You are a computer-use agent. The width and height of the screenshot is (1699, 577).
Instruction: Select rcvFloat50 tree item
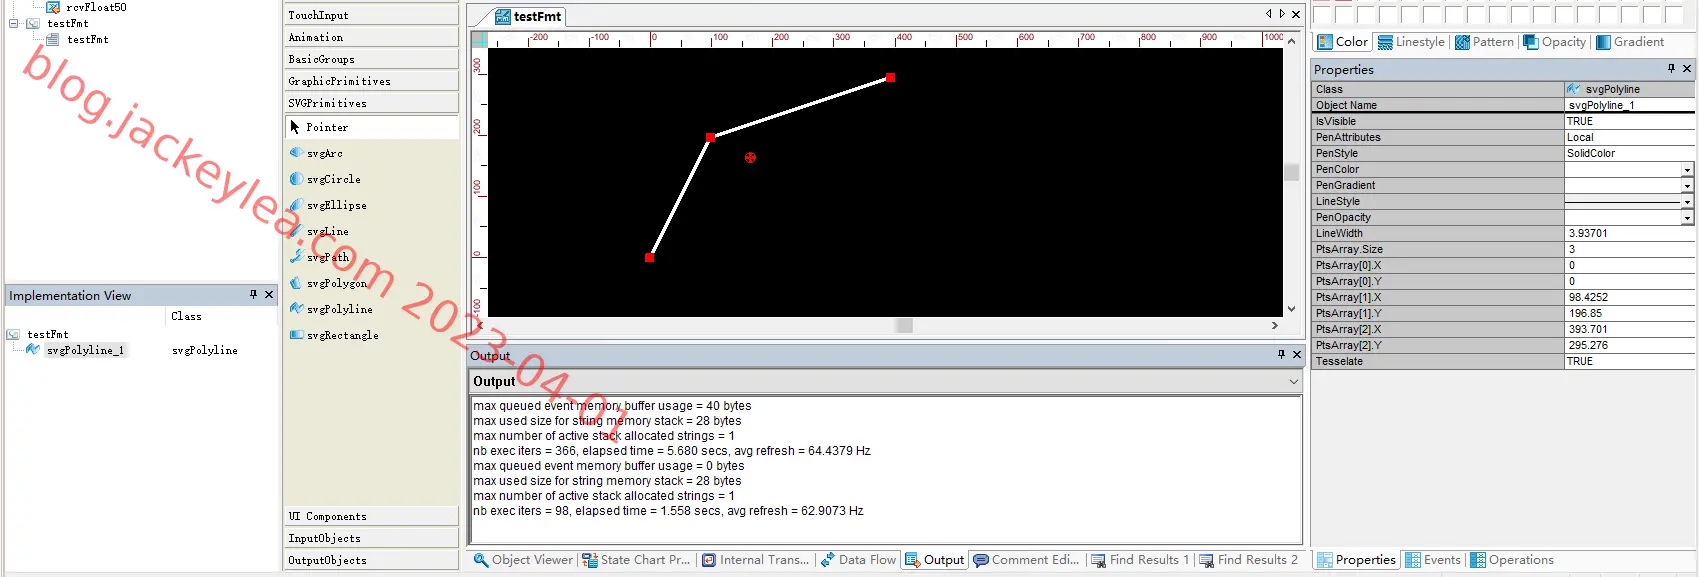(x=96, y=7)
